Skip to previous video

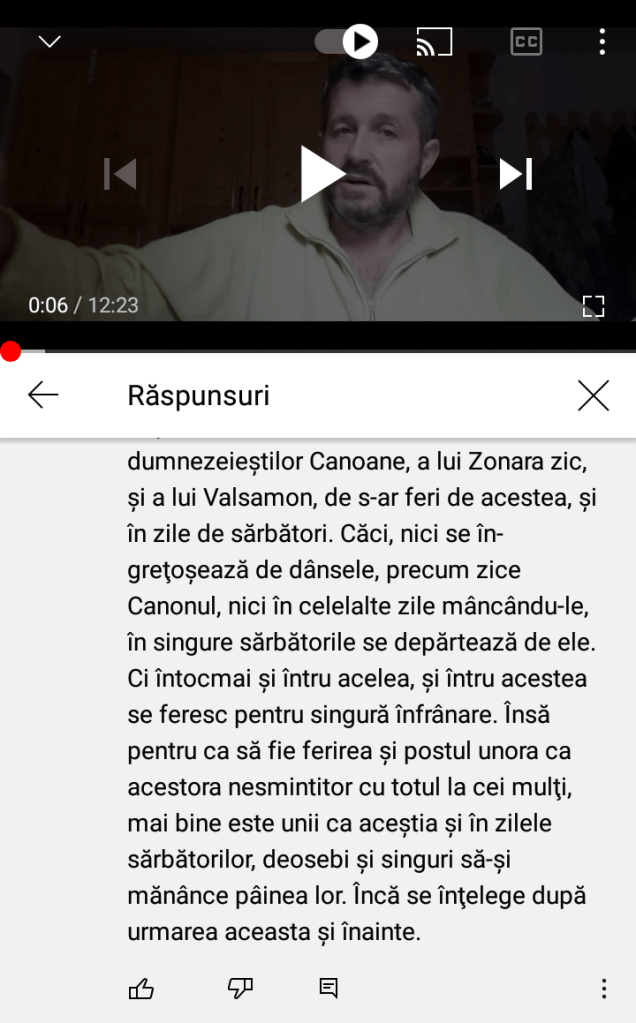pyautogui.click(x=120, y=174)
